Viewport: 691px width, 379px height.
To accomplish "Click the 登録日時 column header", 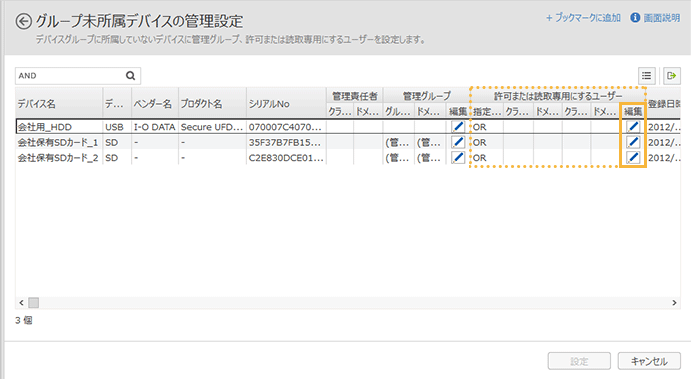I will coord(664,104).
